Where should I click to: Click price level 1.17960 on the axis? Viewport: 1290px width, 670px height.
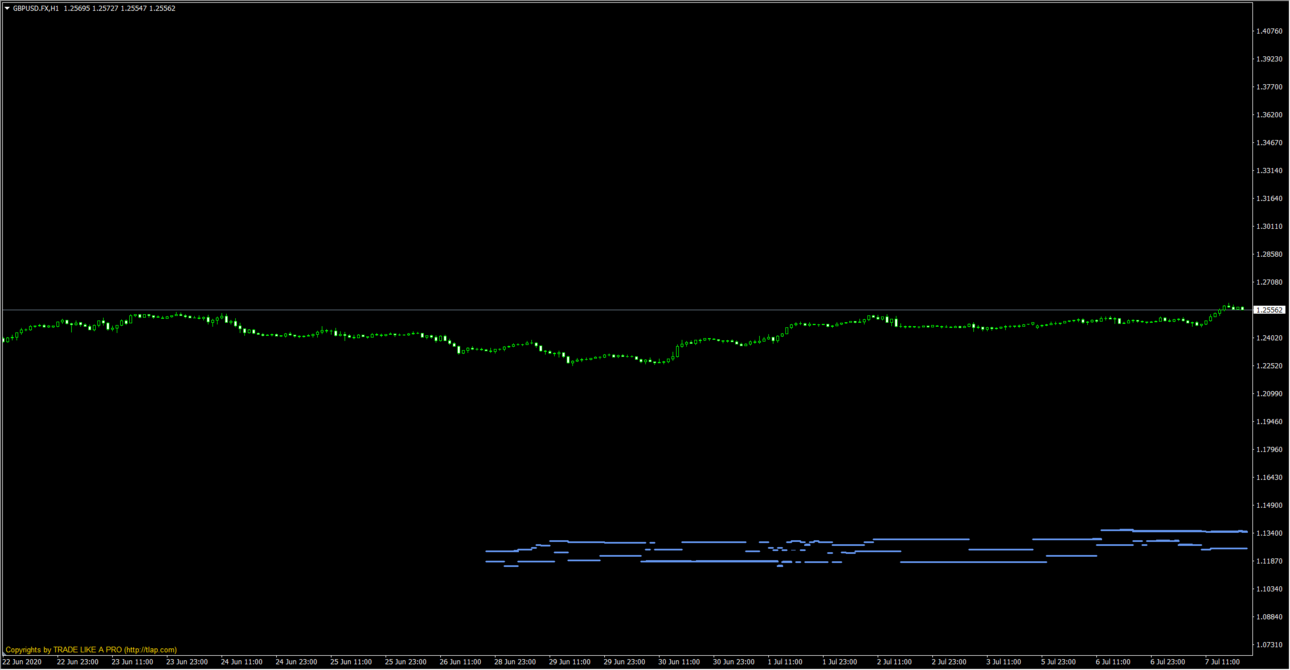tap(1270, 450)
